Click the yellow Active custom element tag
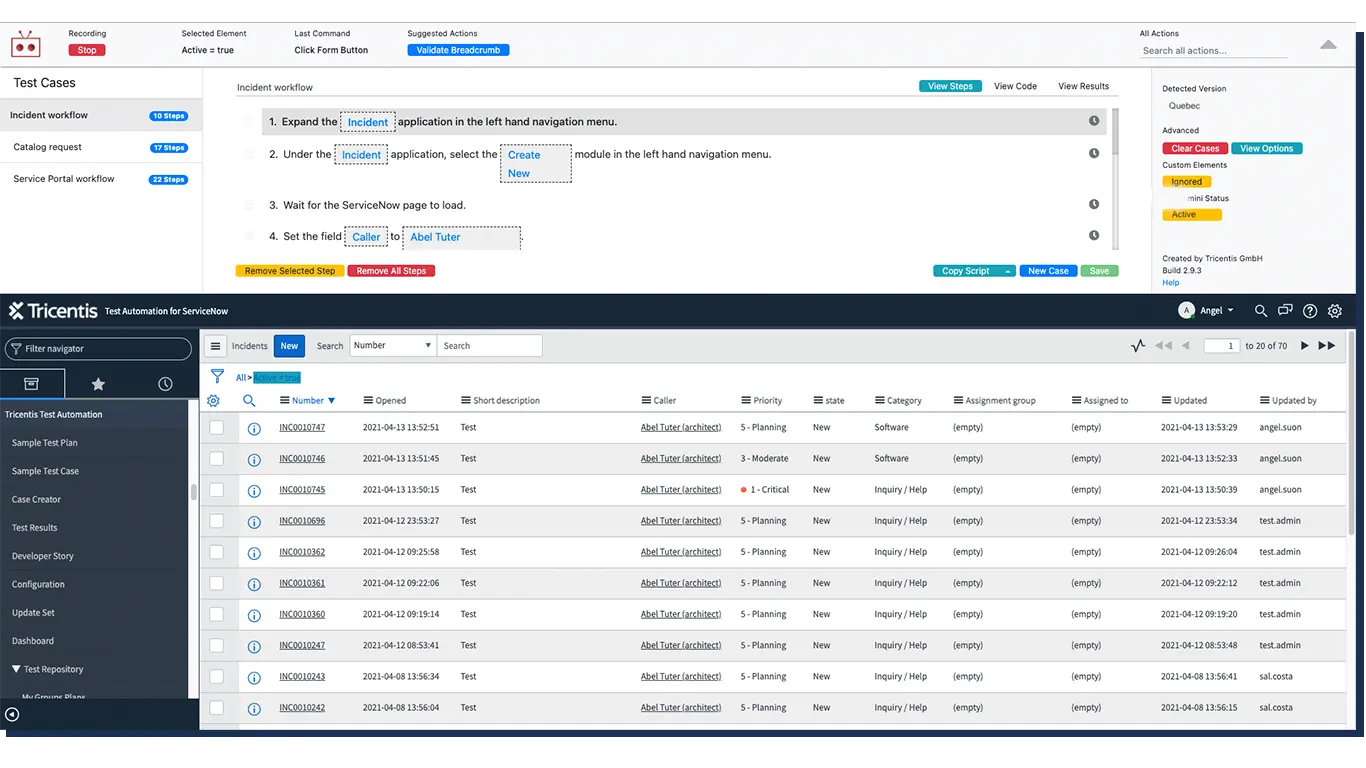Viewport: 1366px width, 768px height. point(1192,215)
